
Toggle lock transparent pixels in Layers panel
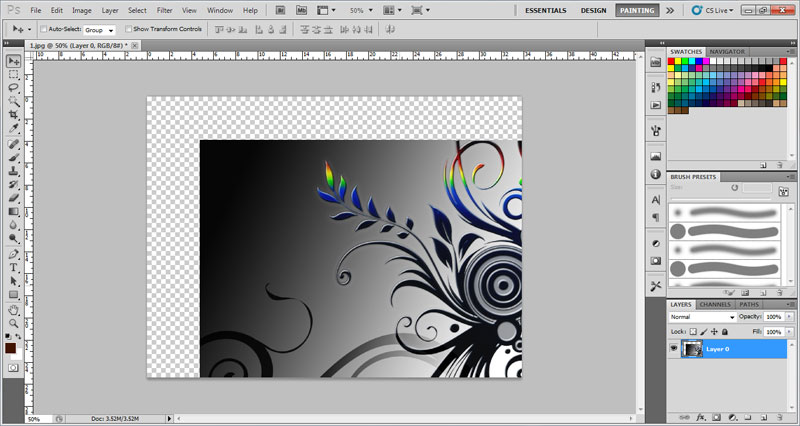(693, 332)
